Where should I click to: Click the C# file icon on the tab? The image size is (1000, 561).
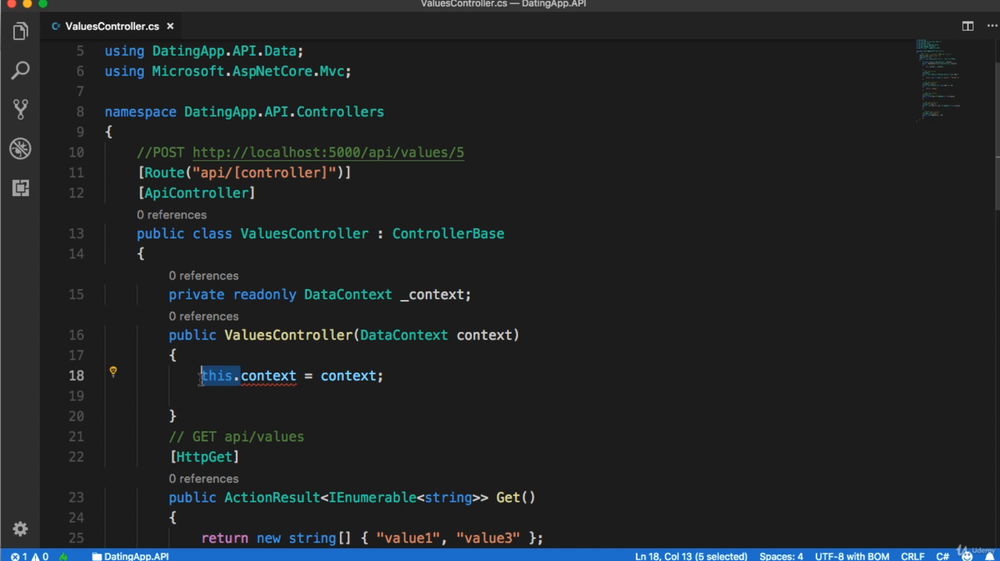point(56,26)
